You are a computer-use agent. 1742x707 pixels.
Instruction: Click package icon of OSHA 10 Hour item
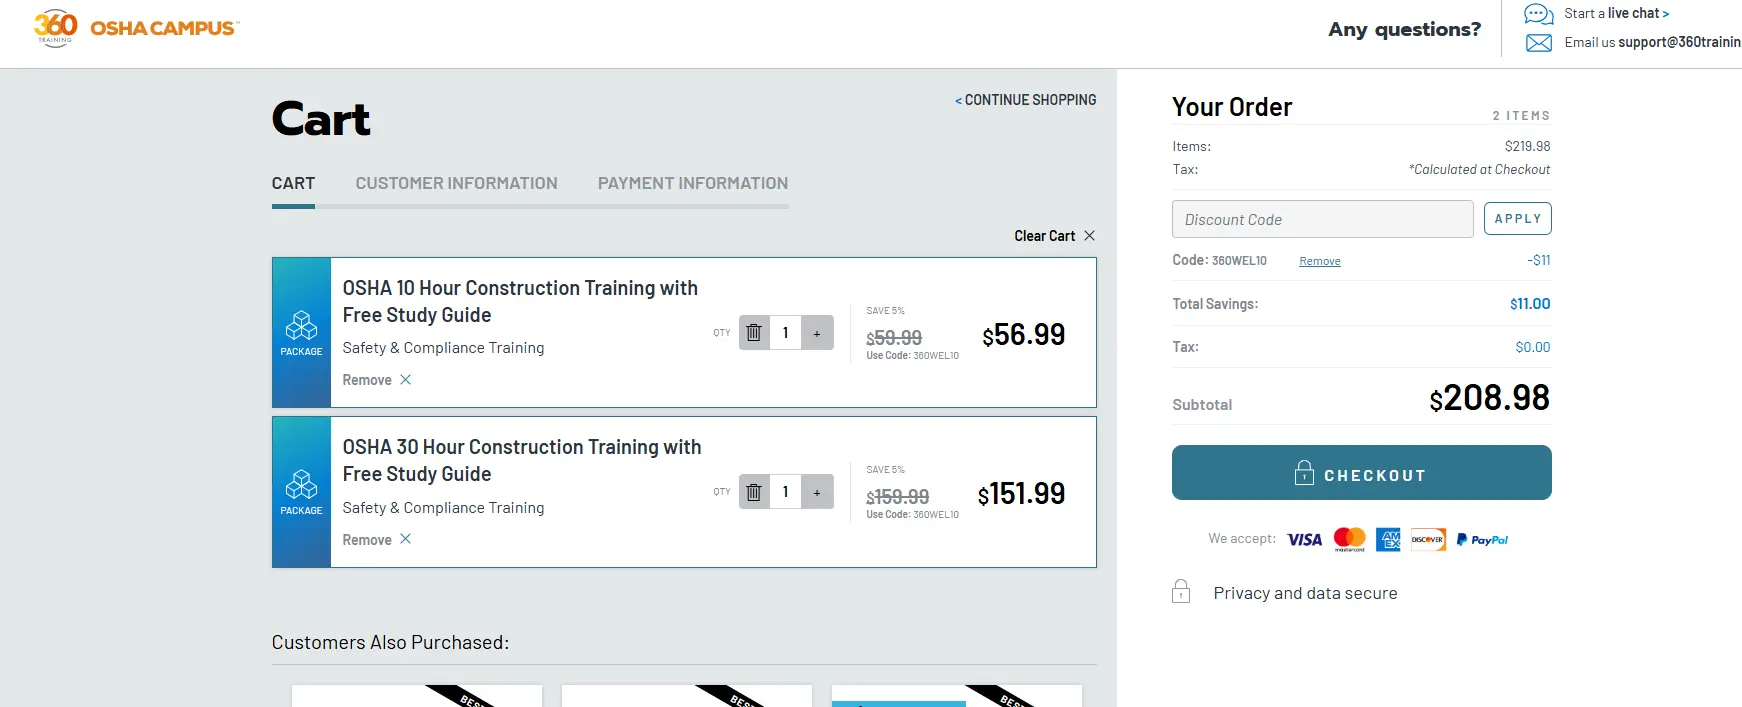coord(301,326)
